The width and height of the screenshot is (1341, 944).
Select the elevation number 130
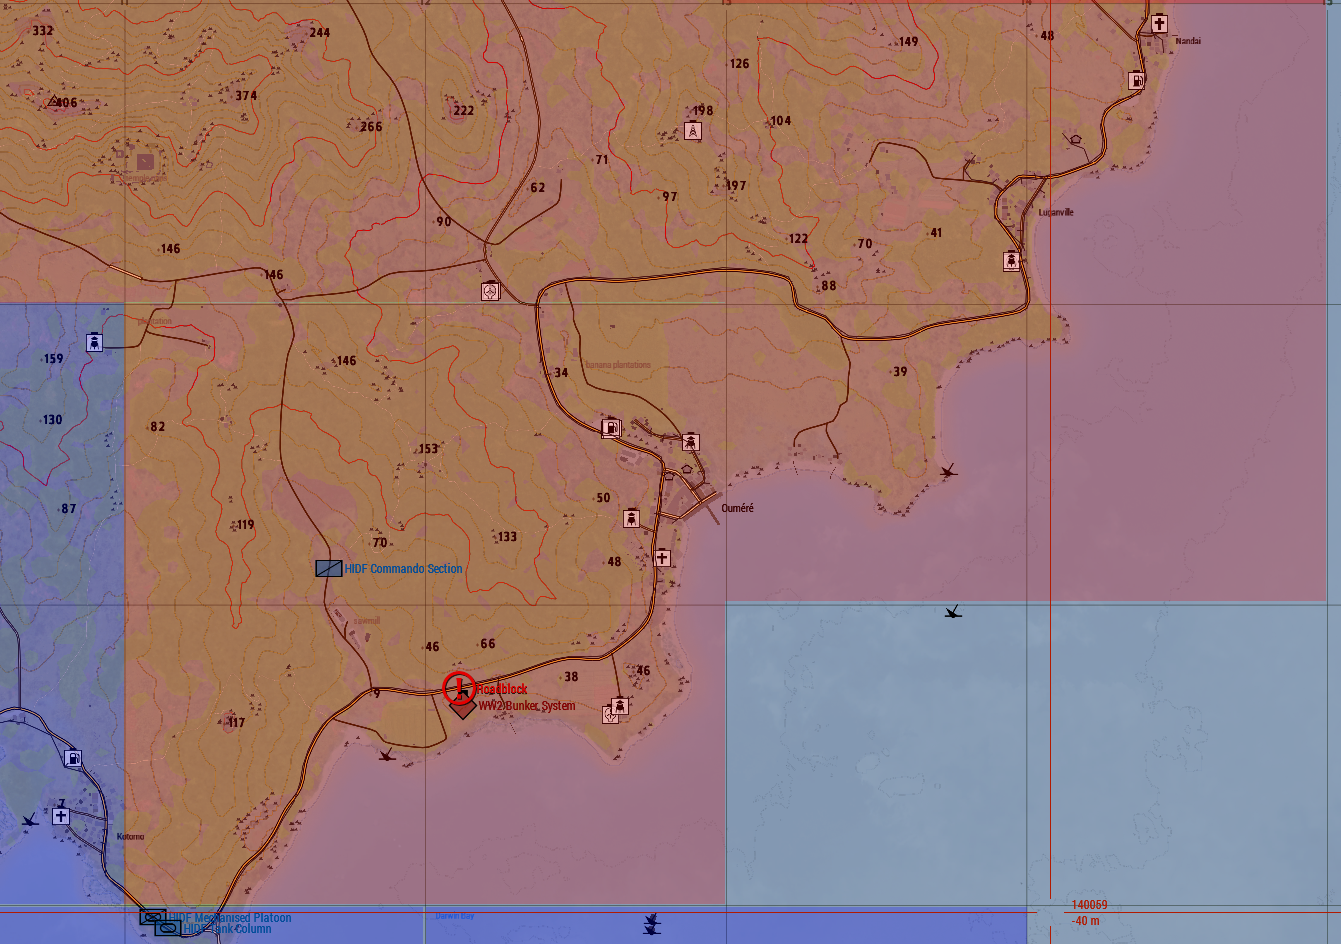coord(53,420)
